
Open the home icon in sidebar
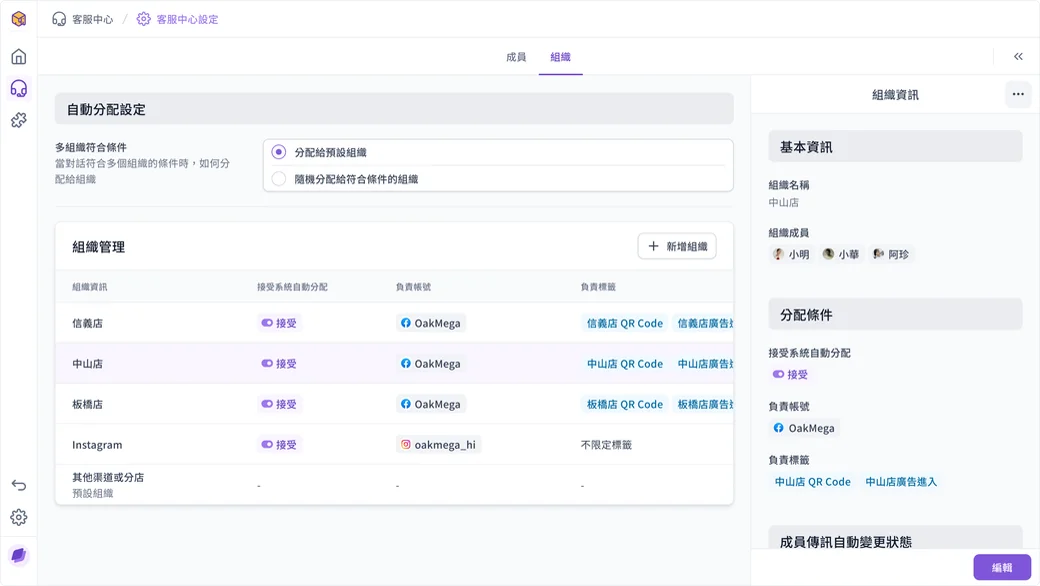(x=19, y=56)
